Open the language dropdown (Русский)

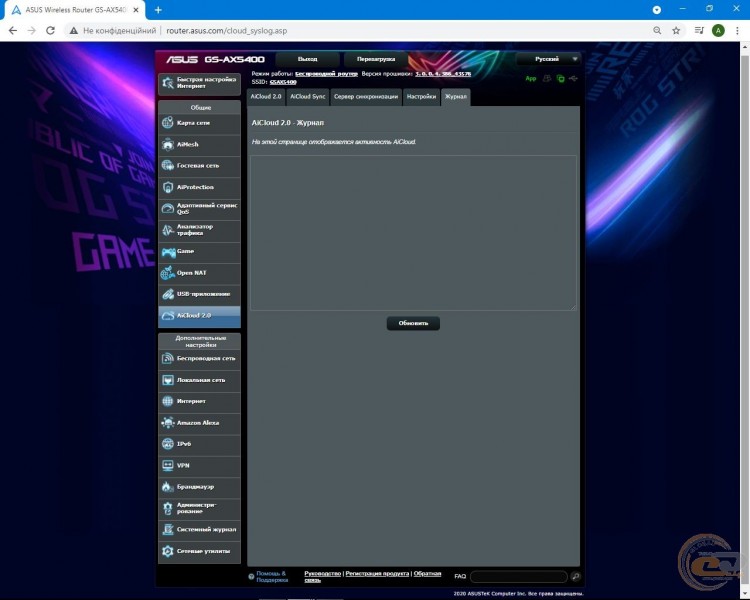tap(549, 59)
